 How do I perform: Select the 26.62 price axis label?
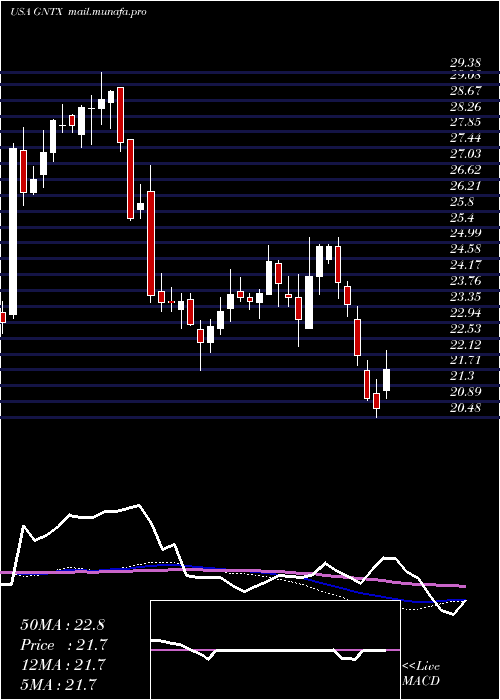465,170
